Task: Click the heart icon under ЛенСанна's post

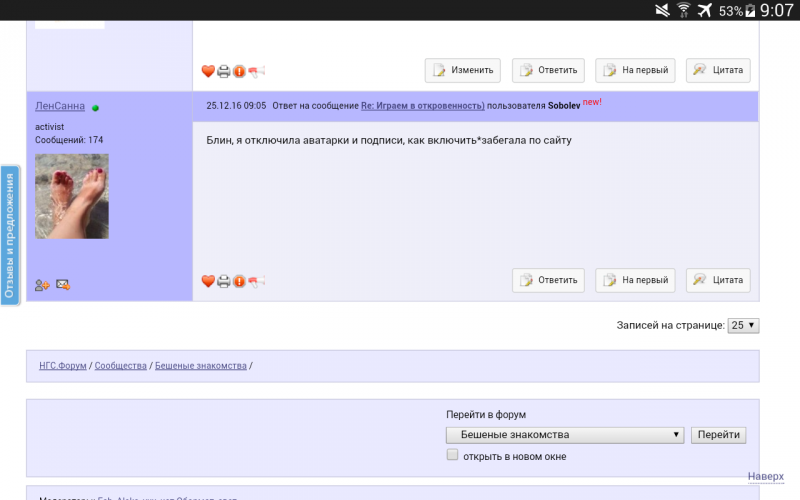Action: click(x=208, y=281)
